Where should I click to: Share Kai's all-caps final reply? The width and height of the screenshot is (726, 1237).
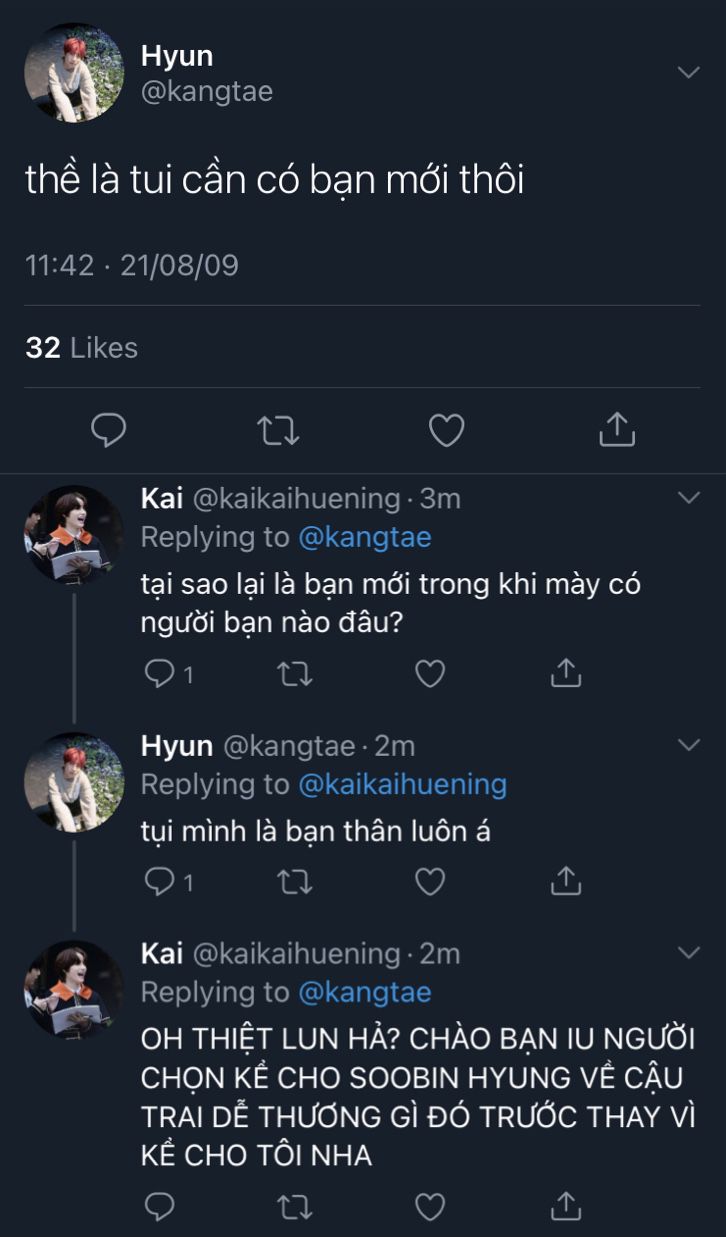[565, 1207]
